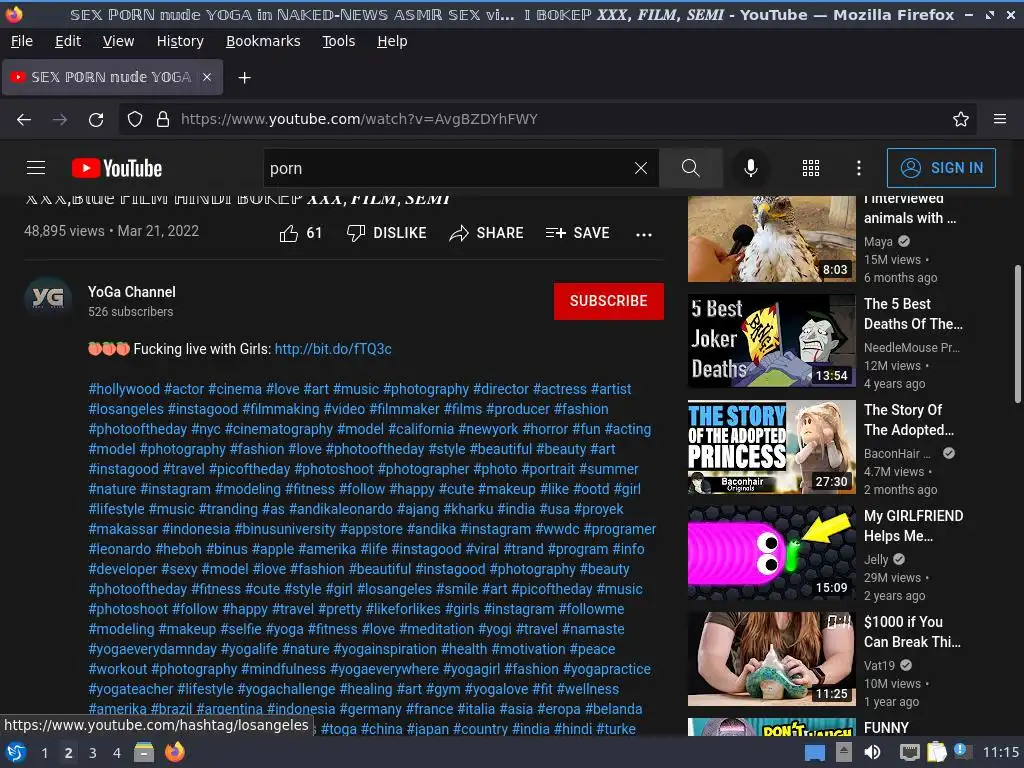Open a new tab with the plus button

click(244, 78)
